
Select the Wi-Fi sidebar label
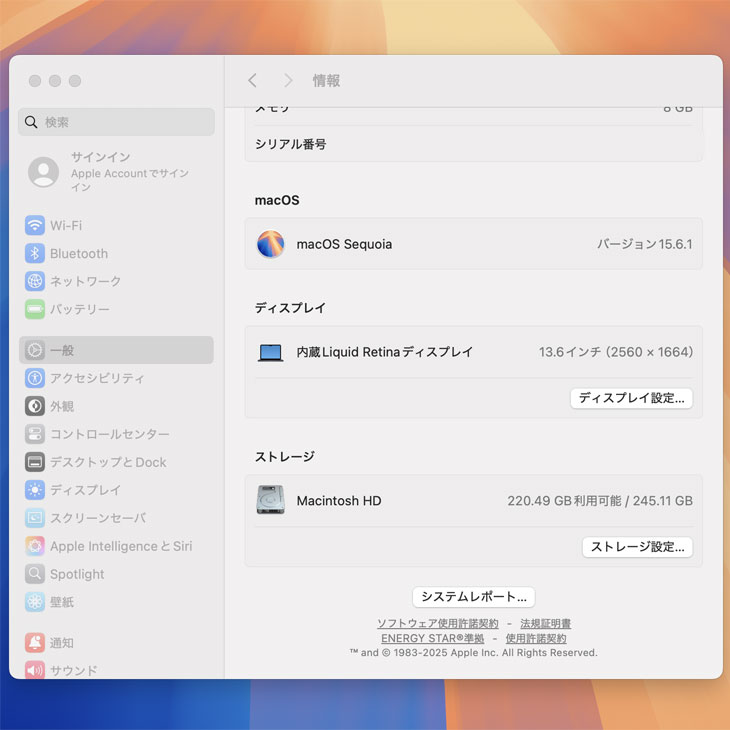pyautogui.click(x=66, y=225)
